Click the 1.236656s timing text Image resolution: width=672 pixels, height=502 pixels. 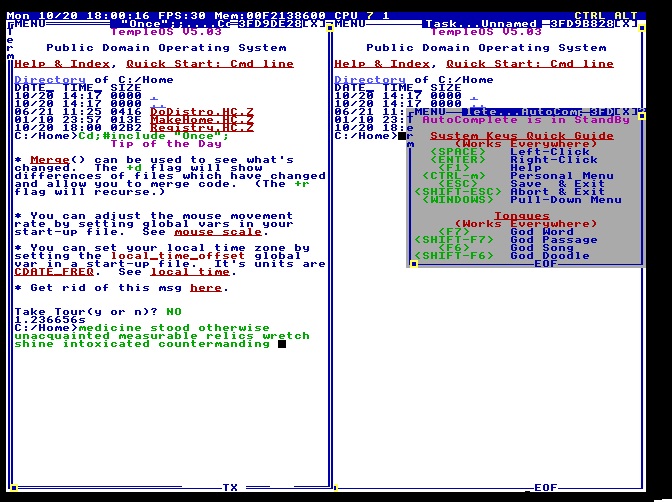pyautogui.click(x=50, y=320)
